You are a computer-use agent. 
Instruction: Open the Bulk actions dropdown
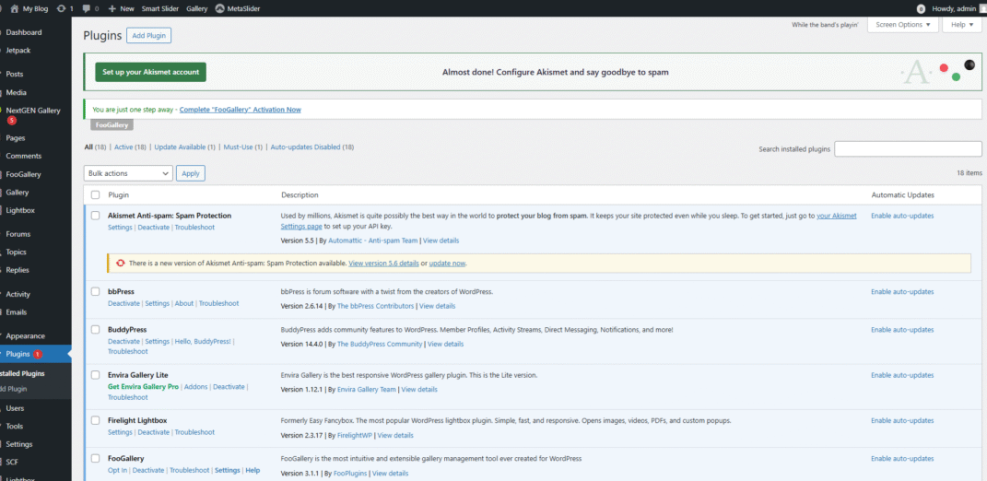(x=128, y=173)
